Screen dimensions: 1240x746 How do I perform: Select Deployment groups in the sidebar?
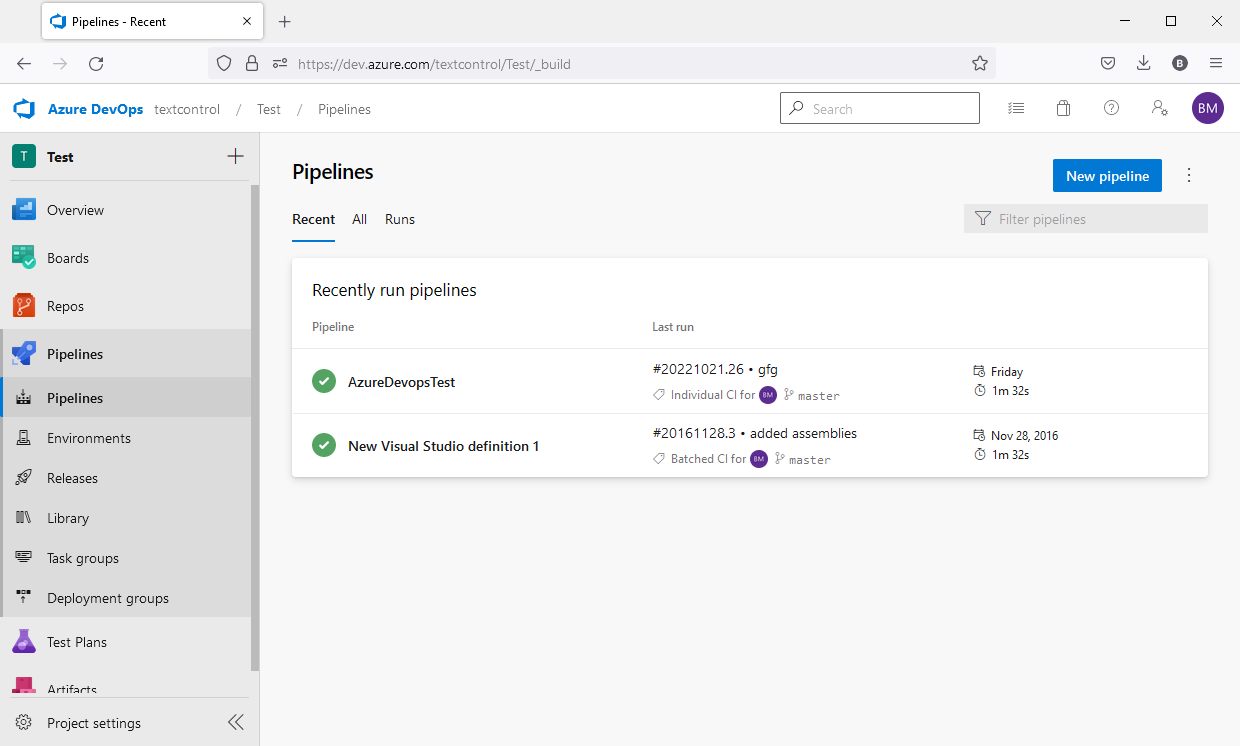click(x=108, y=598)
